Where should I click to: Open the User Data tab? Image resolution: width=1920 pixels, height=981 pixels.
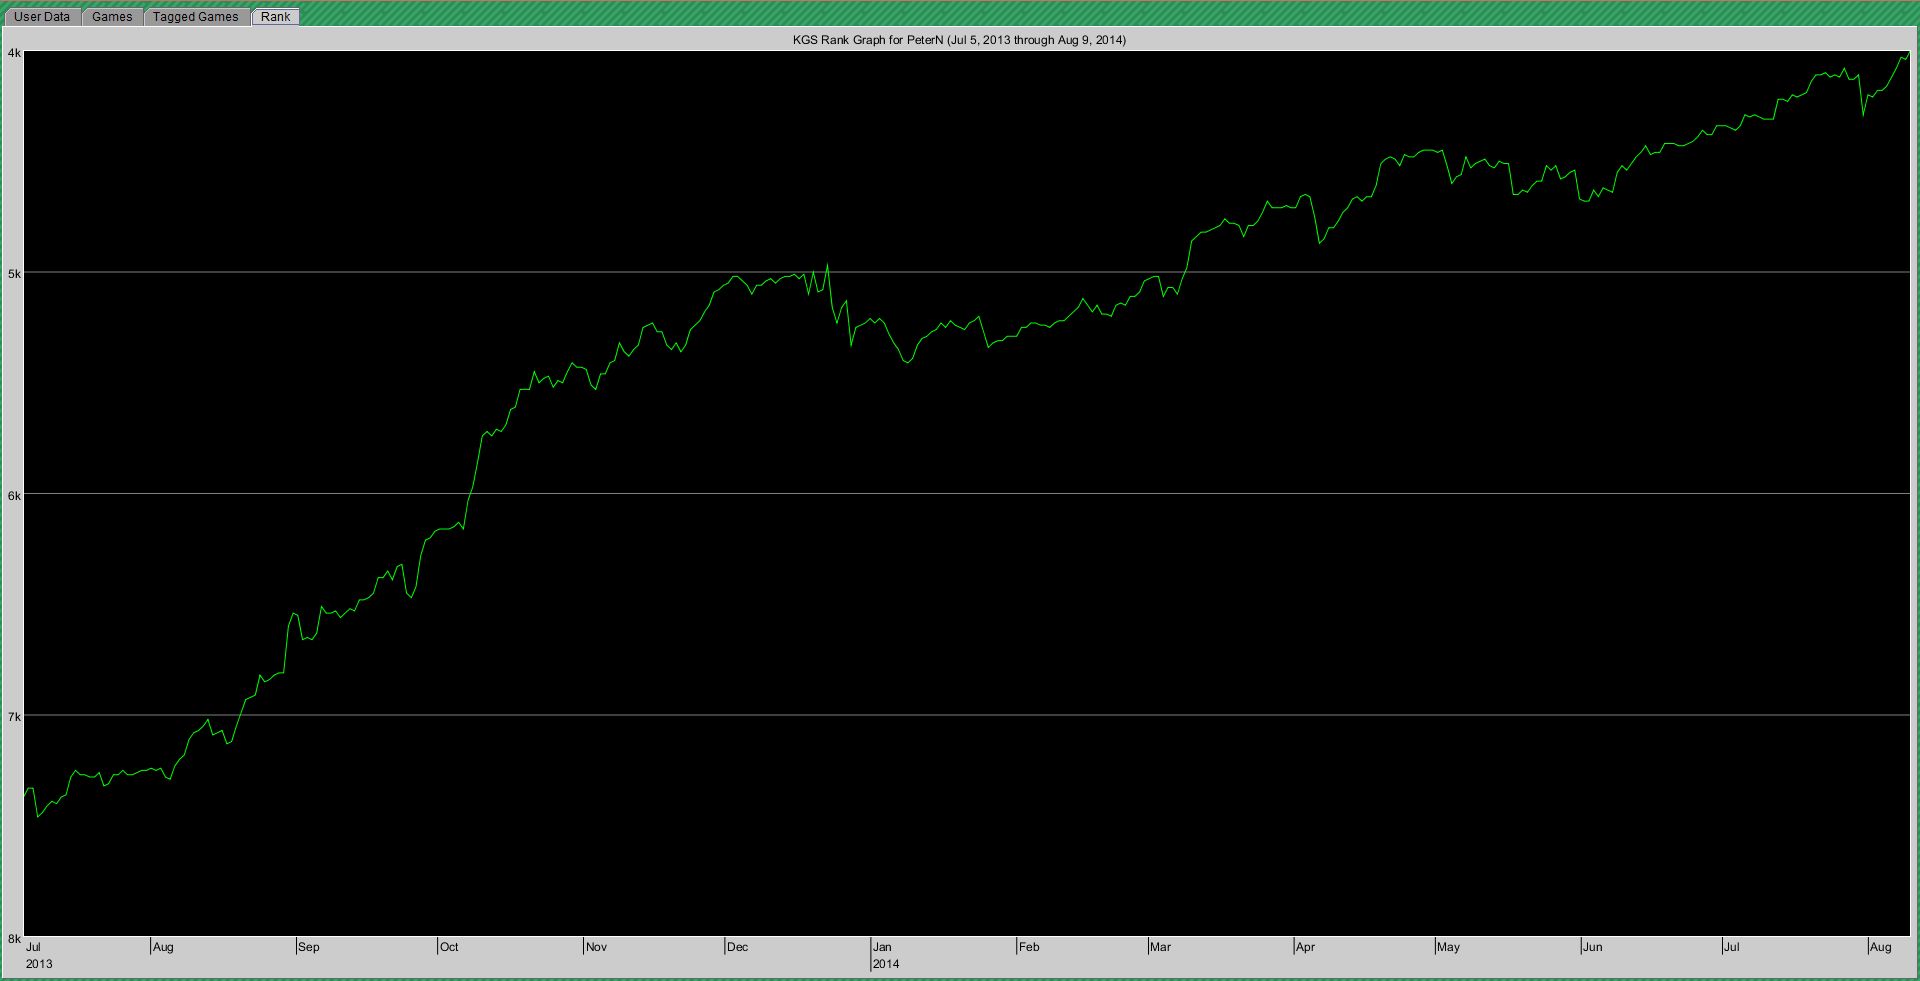tap(42, 17)
